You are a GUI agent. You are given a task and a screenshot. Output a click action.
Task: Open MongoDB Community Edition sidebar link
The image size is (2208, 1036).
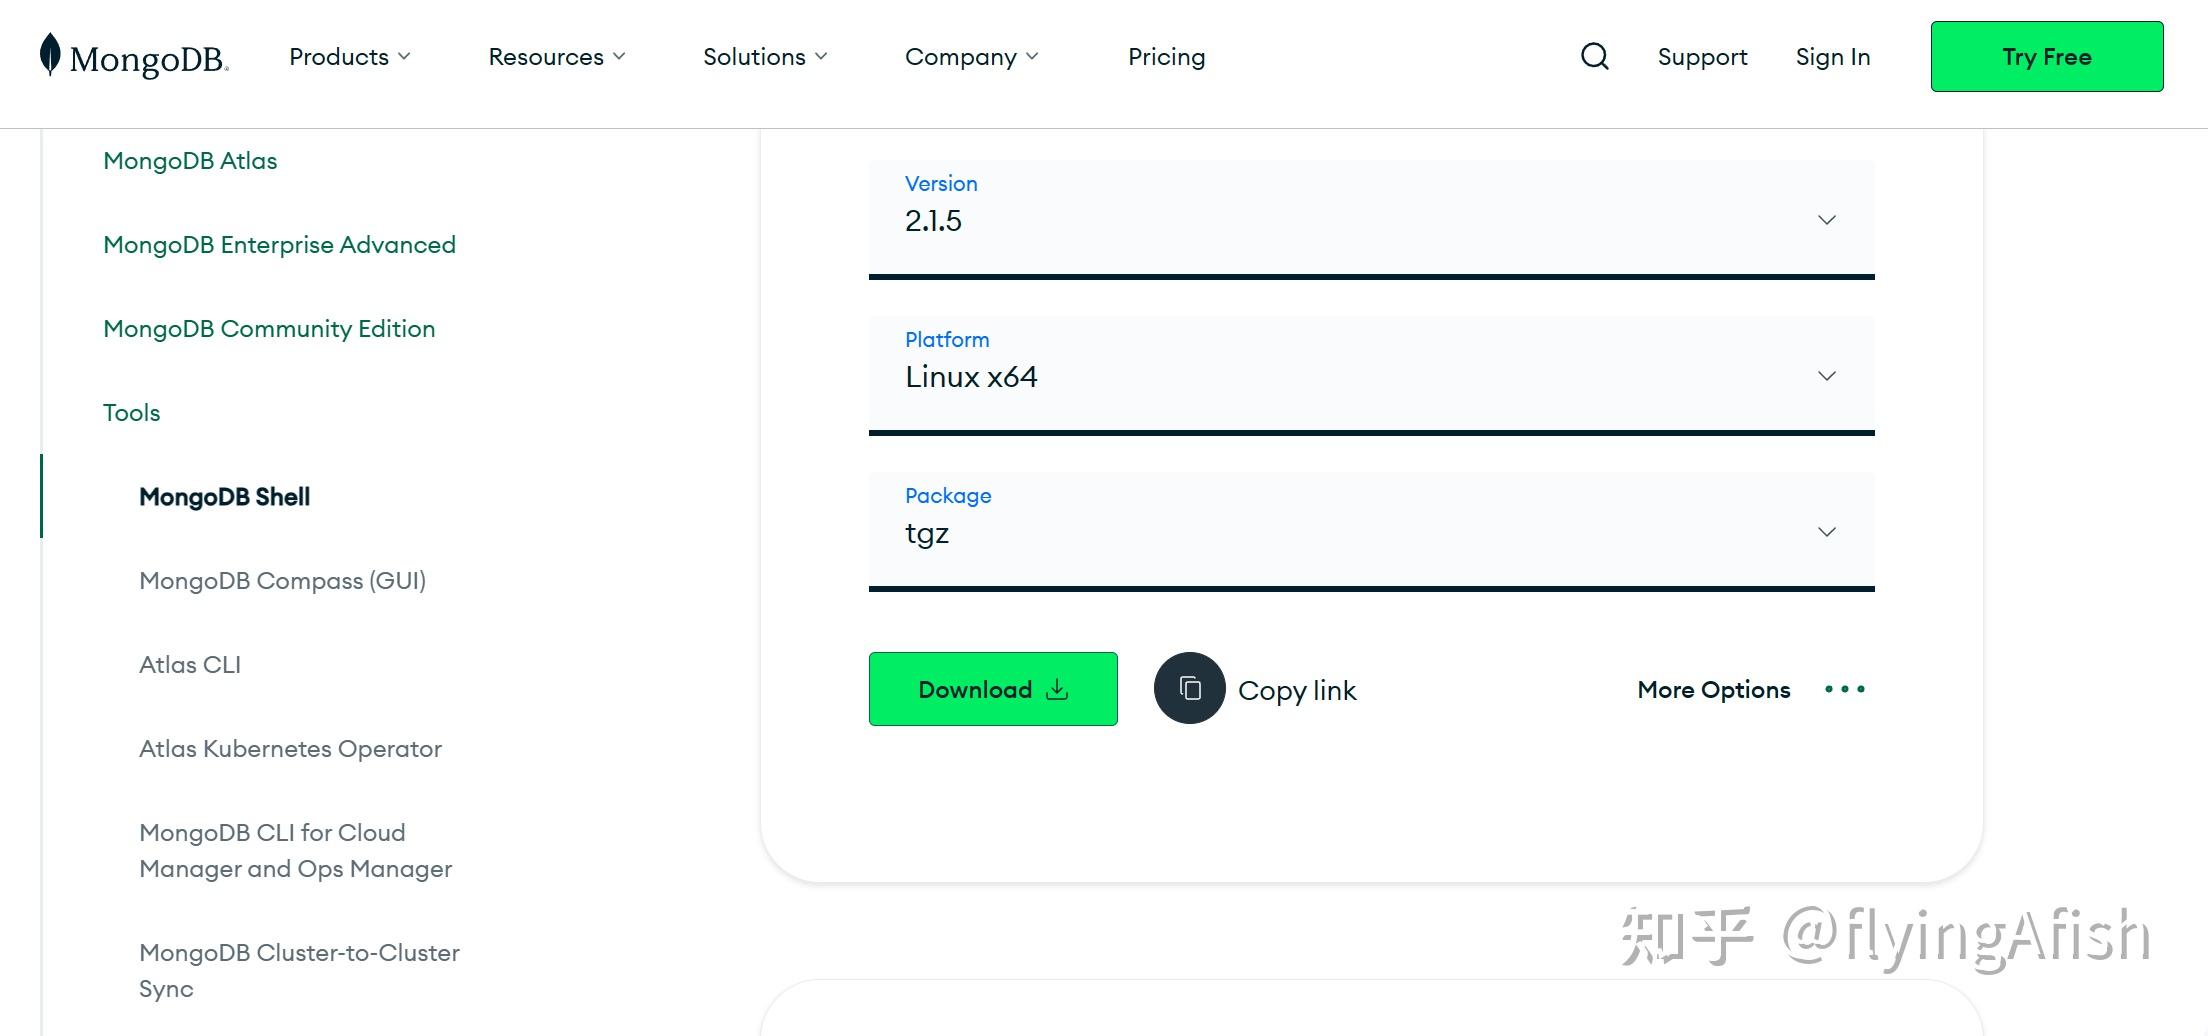(269, 329)
